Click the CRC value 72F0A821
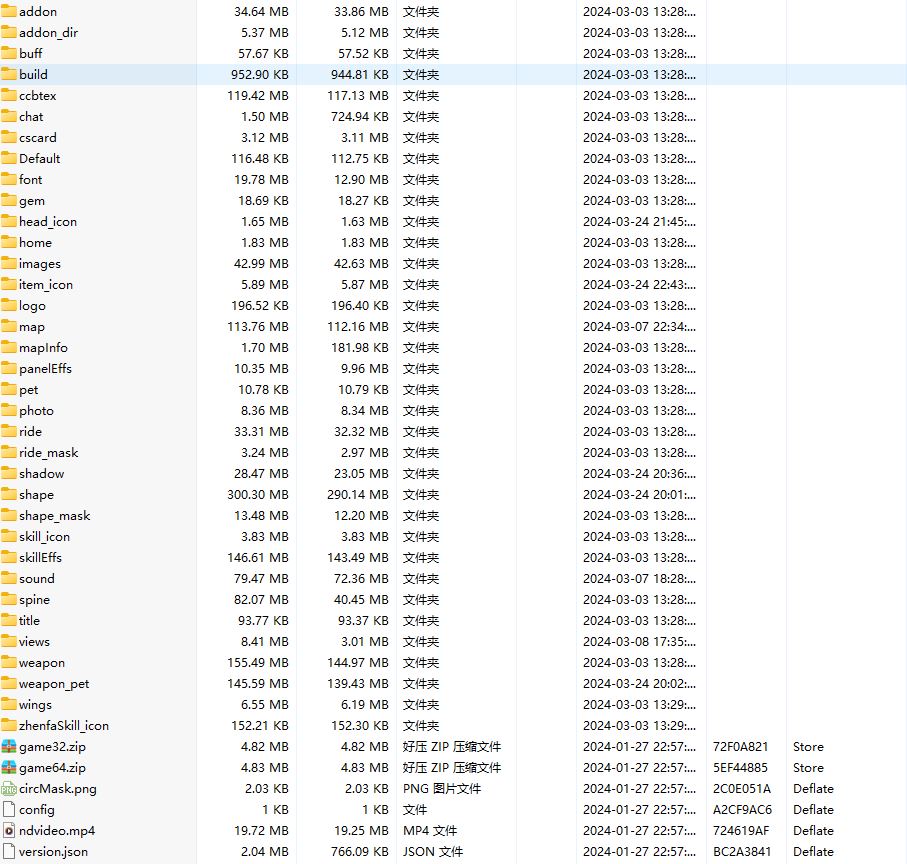 click(x=740, y=747)
